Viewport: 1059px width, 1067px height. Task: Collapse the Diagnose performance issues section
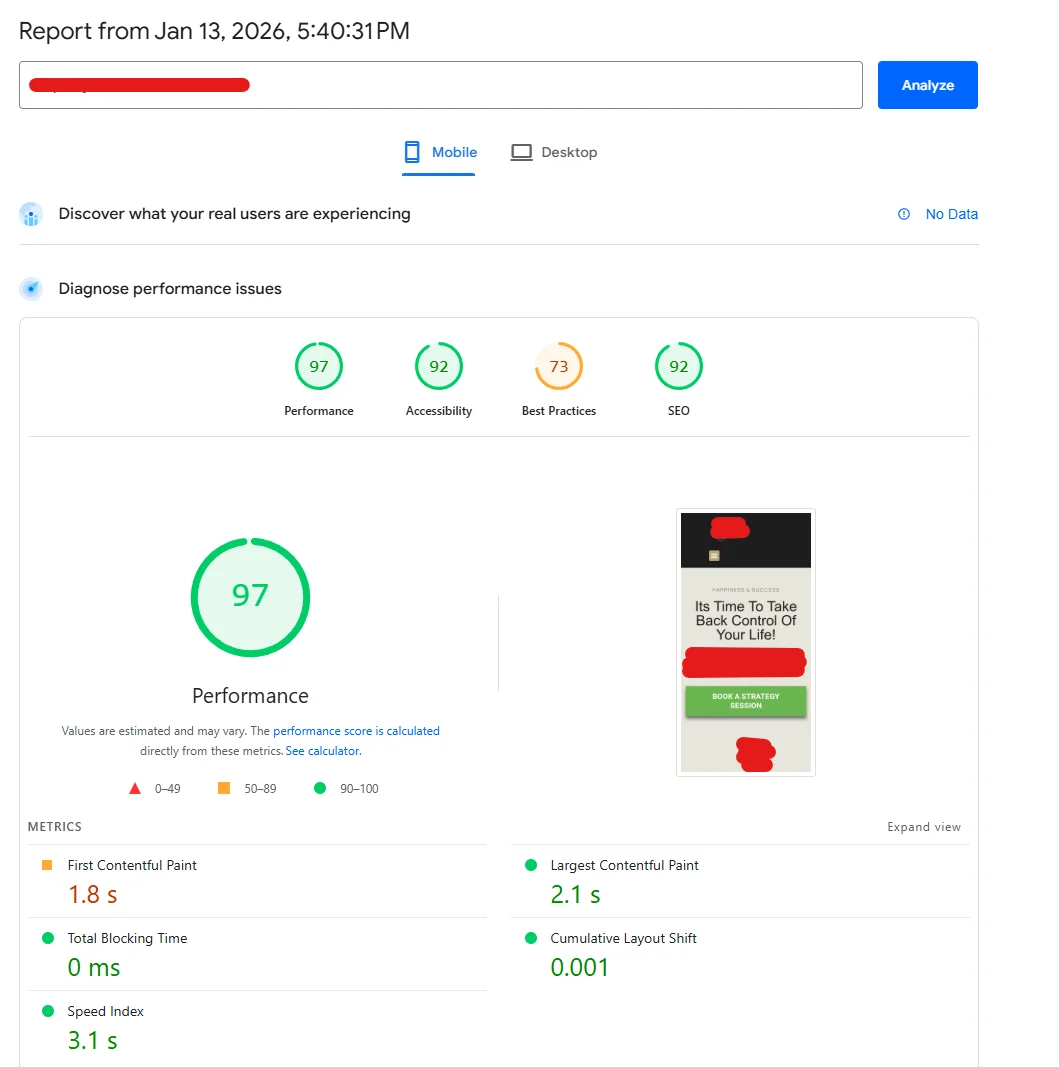coord(169,288)
